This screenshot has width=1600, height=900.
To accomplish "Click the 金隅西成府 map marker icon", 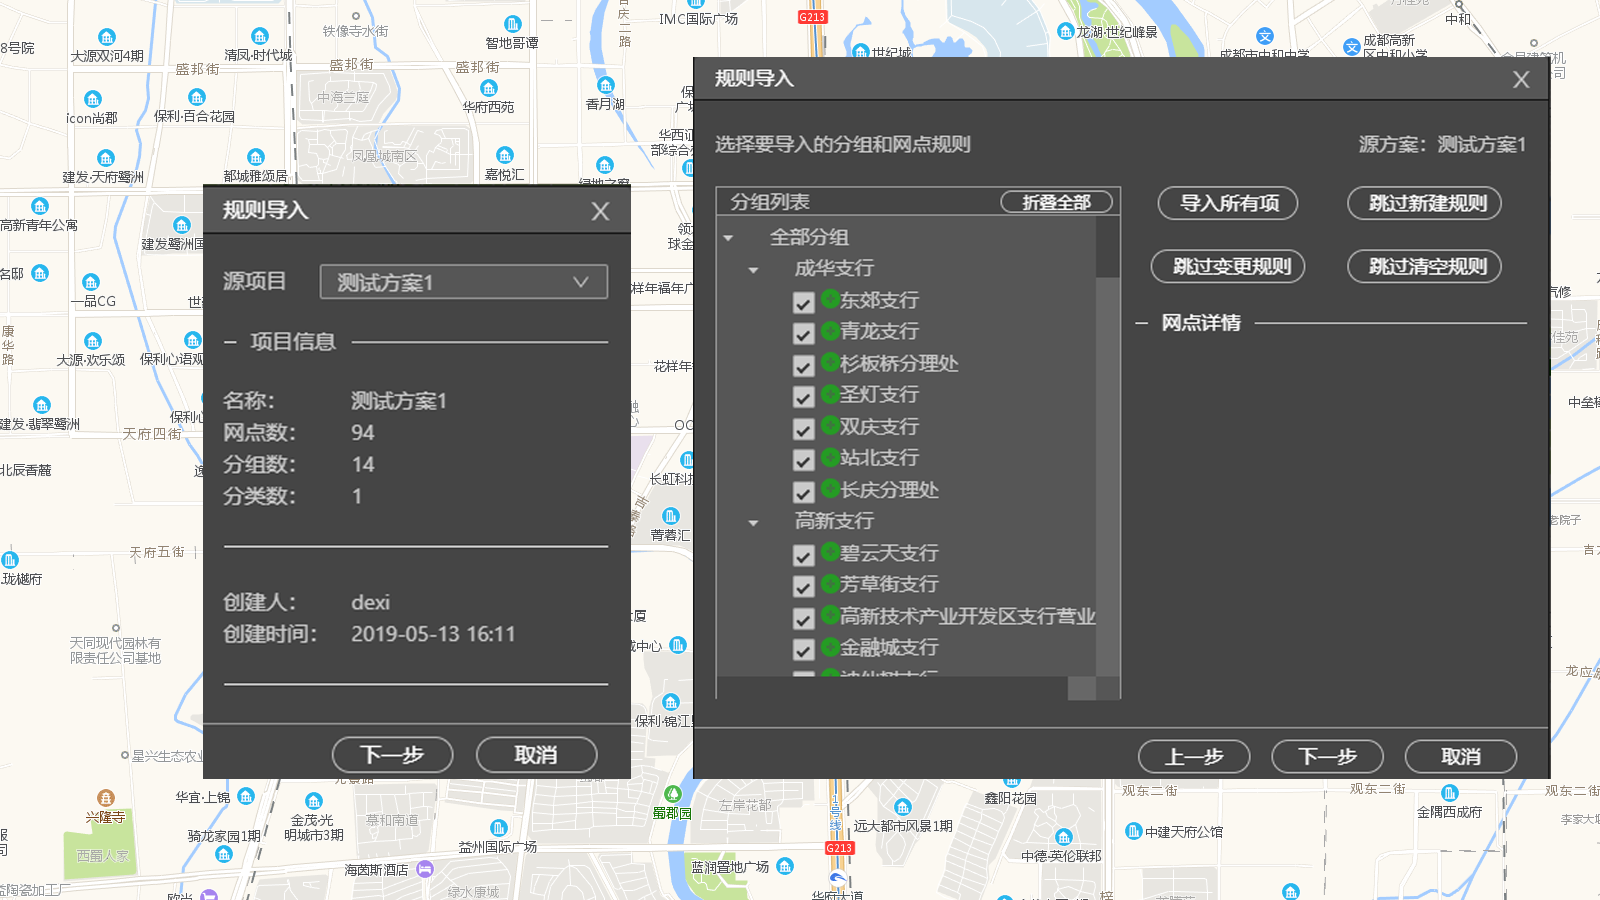I will (1450, 793).
